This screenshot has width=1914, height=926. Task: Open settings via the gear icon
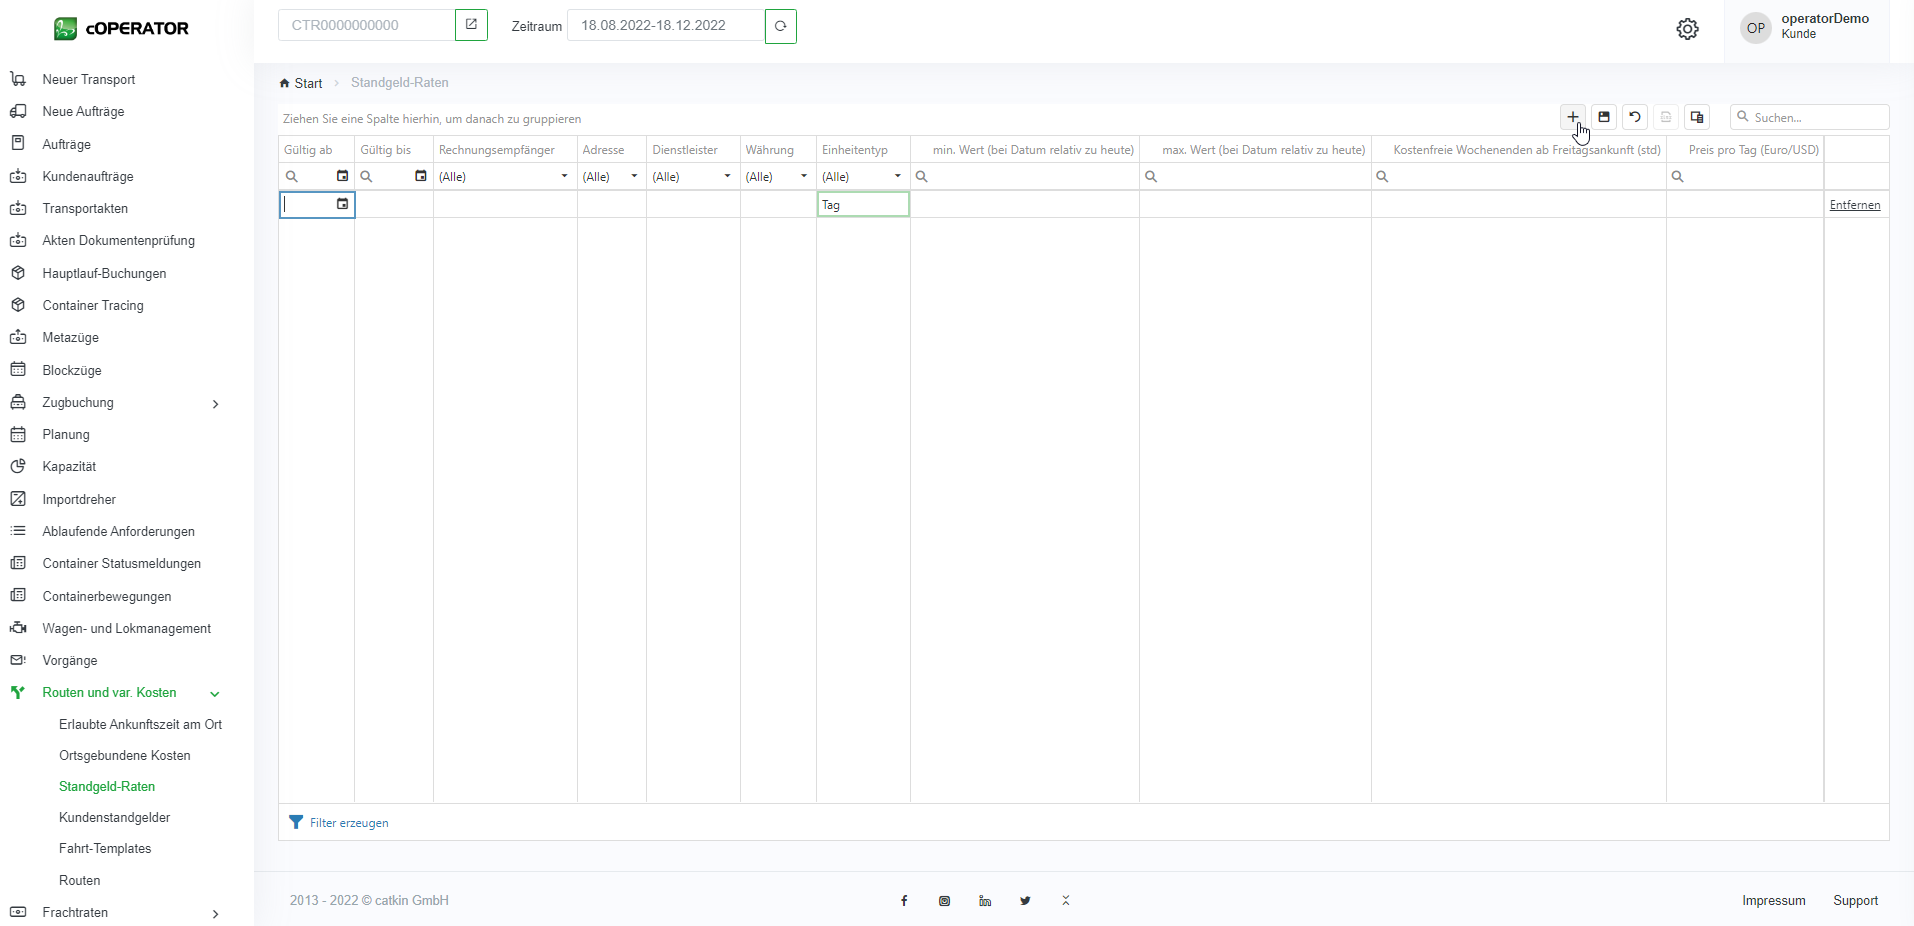click(x=1687, y=29)
